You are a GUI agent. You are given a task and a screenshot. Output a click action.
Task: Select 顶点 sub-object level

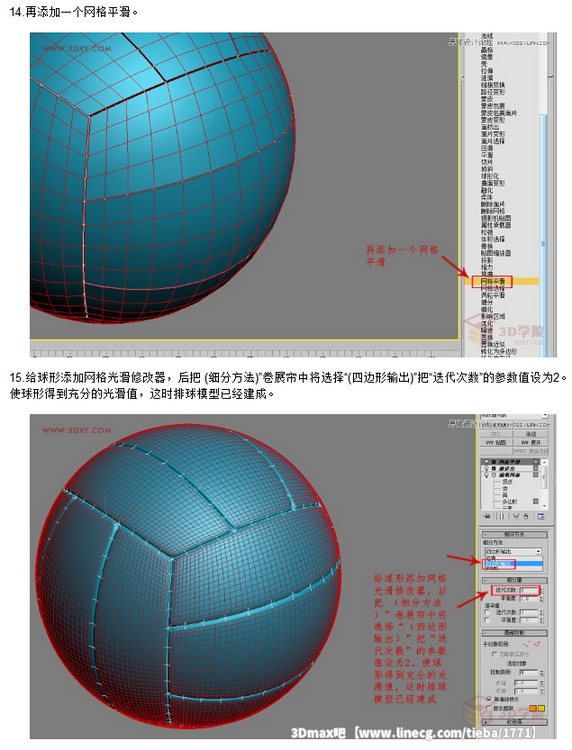tap(507, 482)
